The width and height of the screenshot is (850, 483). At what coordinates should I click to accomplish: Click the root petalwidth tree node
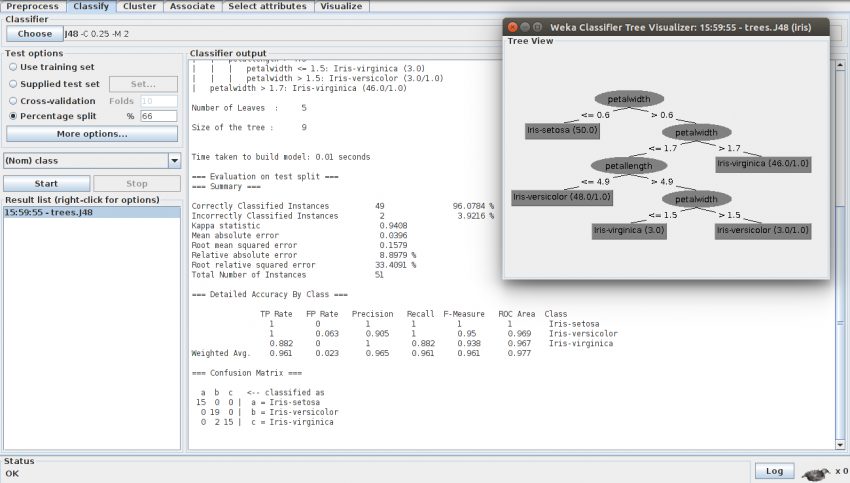(x=629, y=98)
